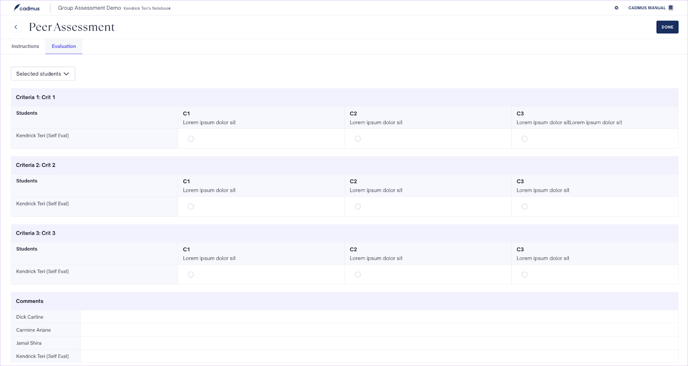Choose C2 radio under Criteria 2
The width and height of the screenshot is (688, 366).
[358, 206]
